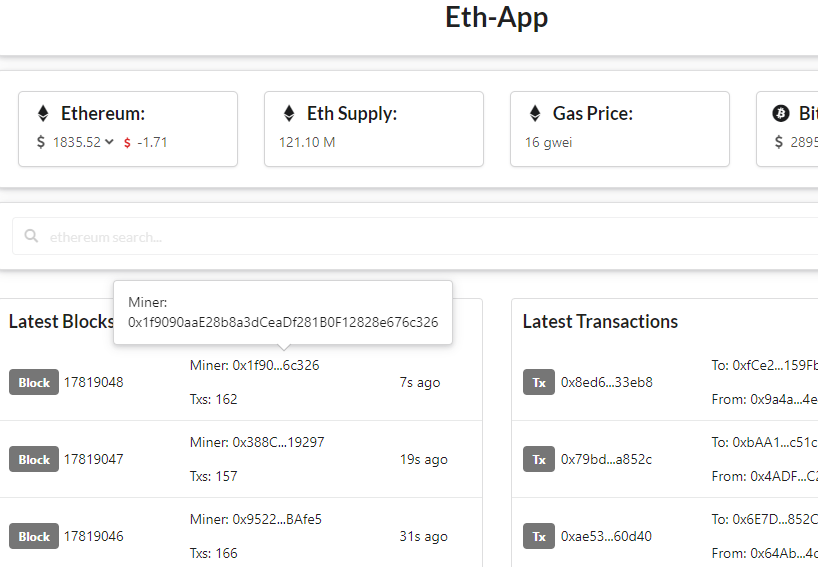Image resolution: width=818 pixels, height=567 pixels.
Task: Open block number 17819046 link
Action: point(93,536)
